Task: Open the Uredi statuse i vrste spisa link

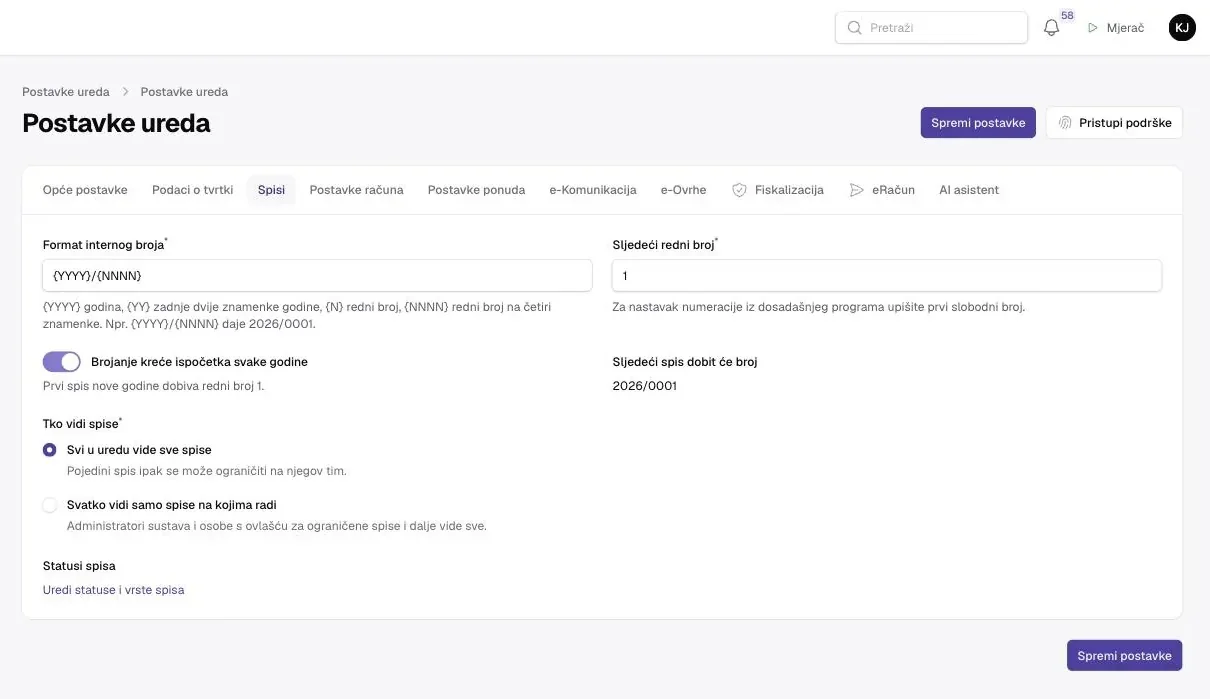Action: (114, 590)
